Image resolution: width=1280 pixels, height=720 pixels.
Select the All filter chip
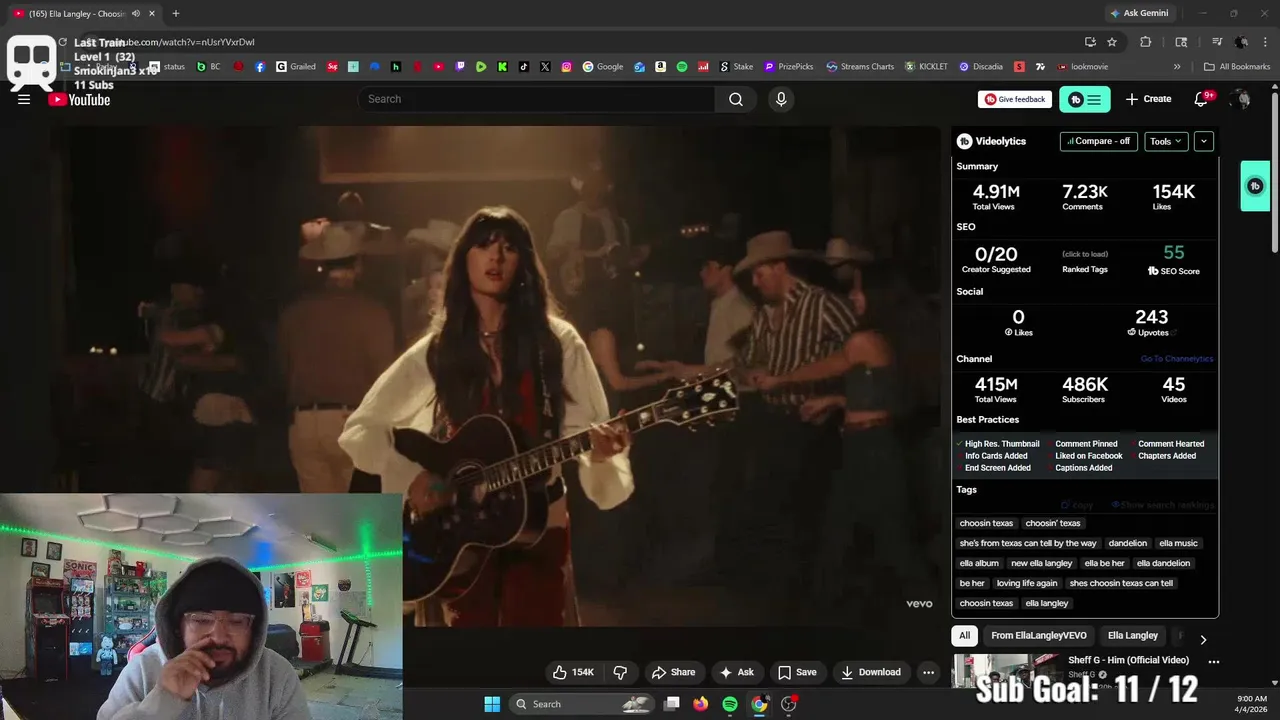(x=964, y=635)
